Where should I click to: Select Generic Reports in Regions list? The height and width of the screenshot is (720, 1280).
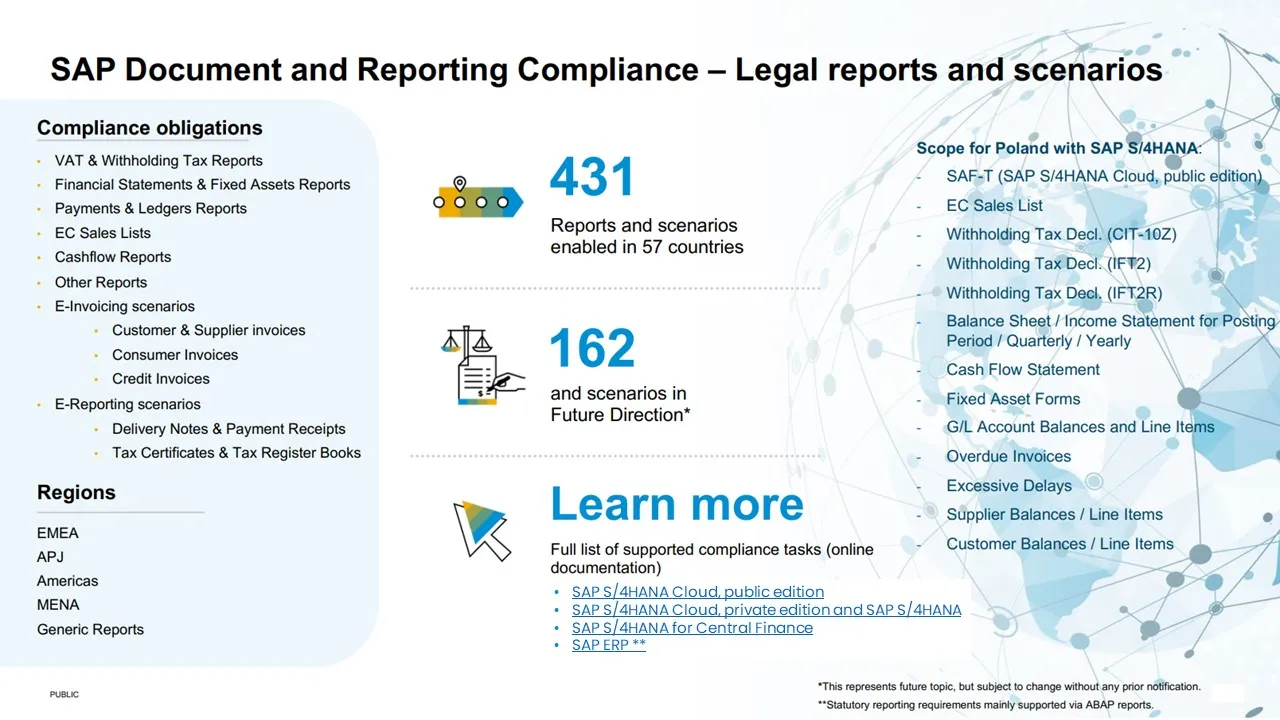coord(90,630)
